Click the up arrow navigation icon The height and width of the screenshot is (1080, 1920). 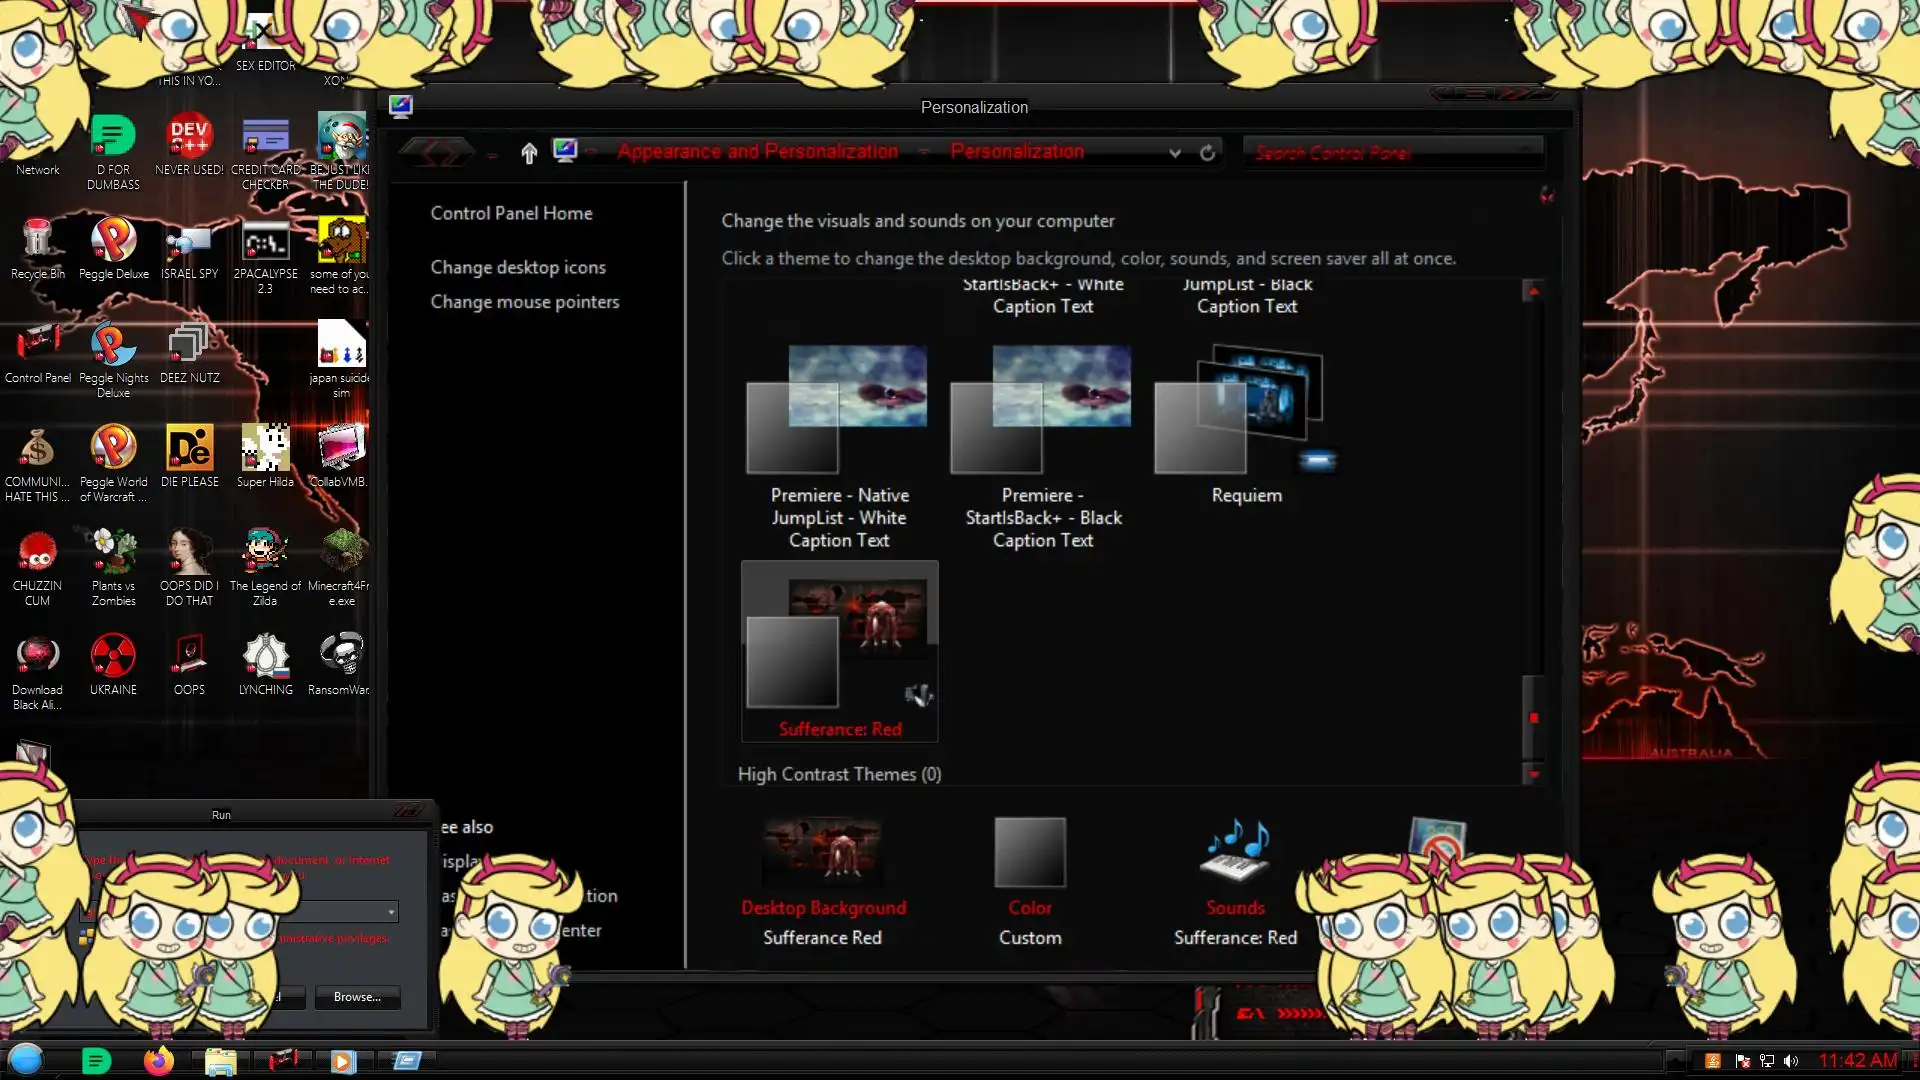point(529,153)
